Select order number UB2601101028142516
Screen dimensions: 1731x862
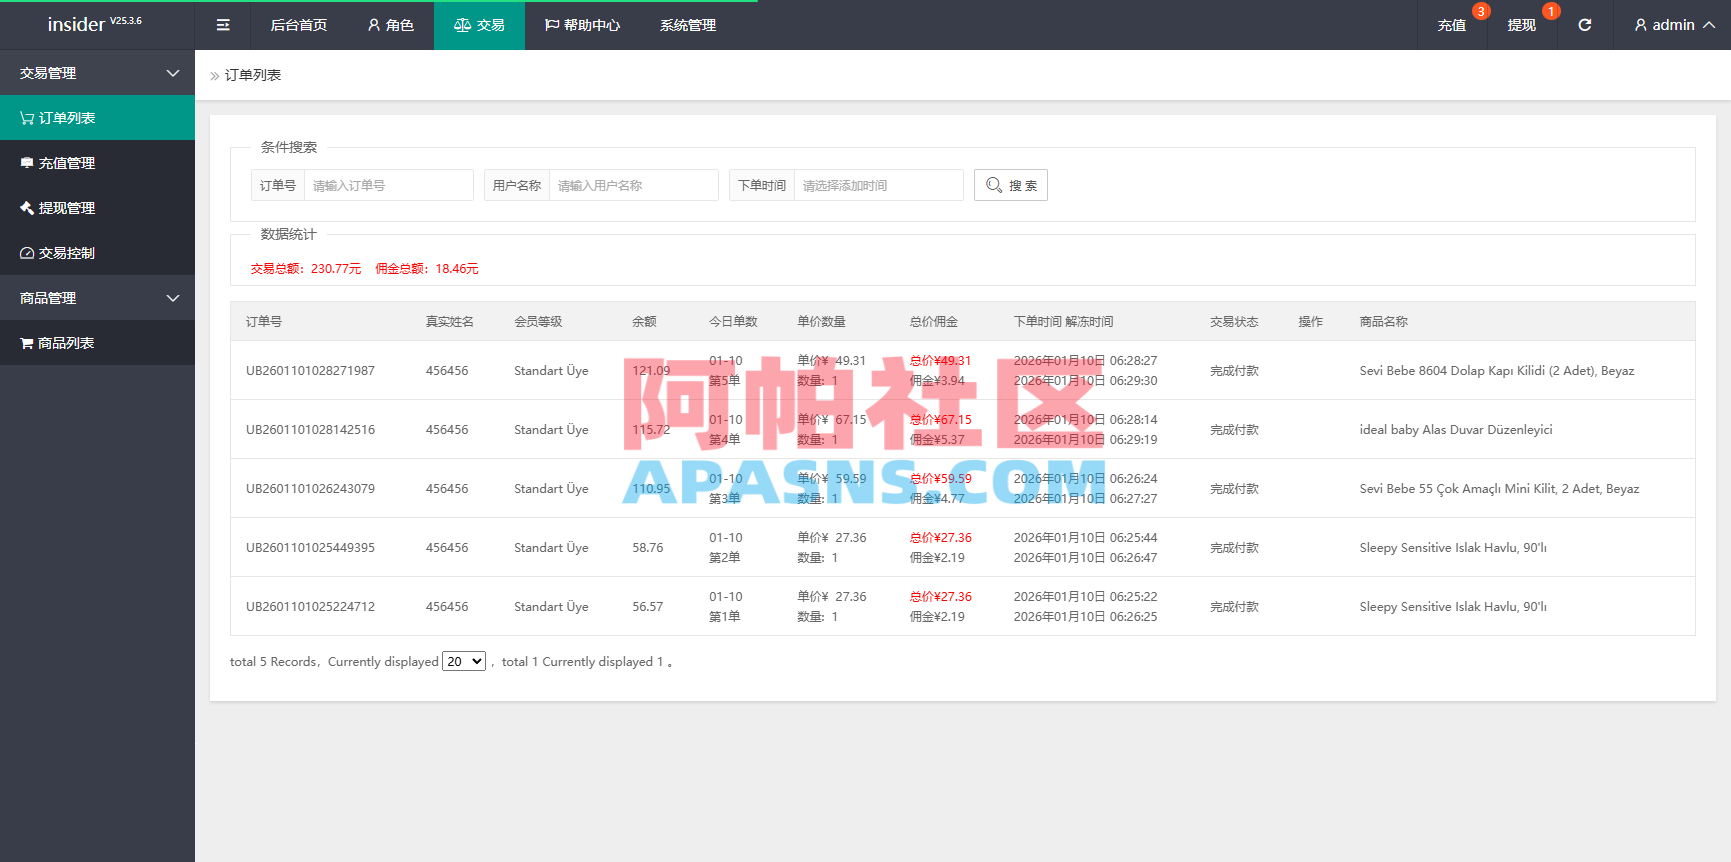pyautogui.click(x=310, y=429)
